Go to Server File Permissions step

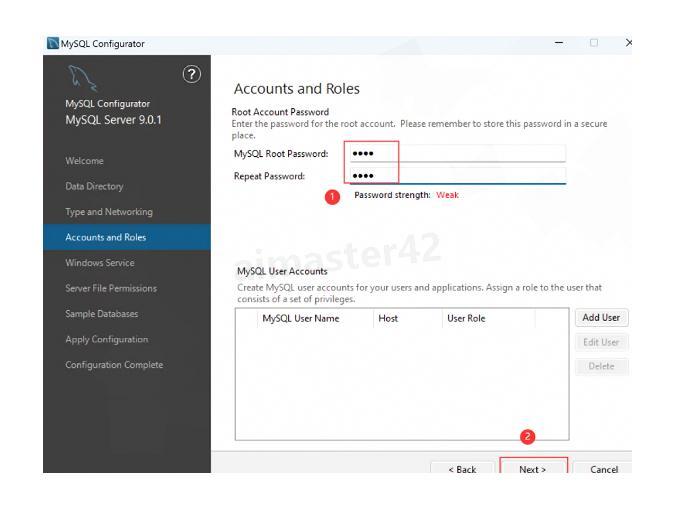click(x=111, y=288)
